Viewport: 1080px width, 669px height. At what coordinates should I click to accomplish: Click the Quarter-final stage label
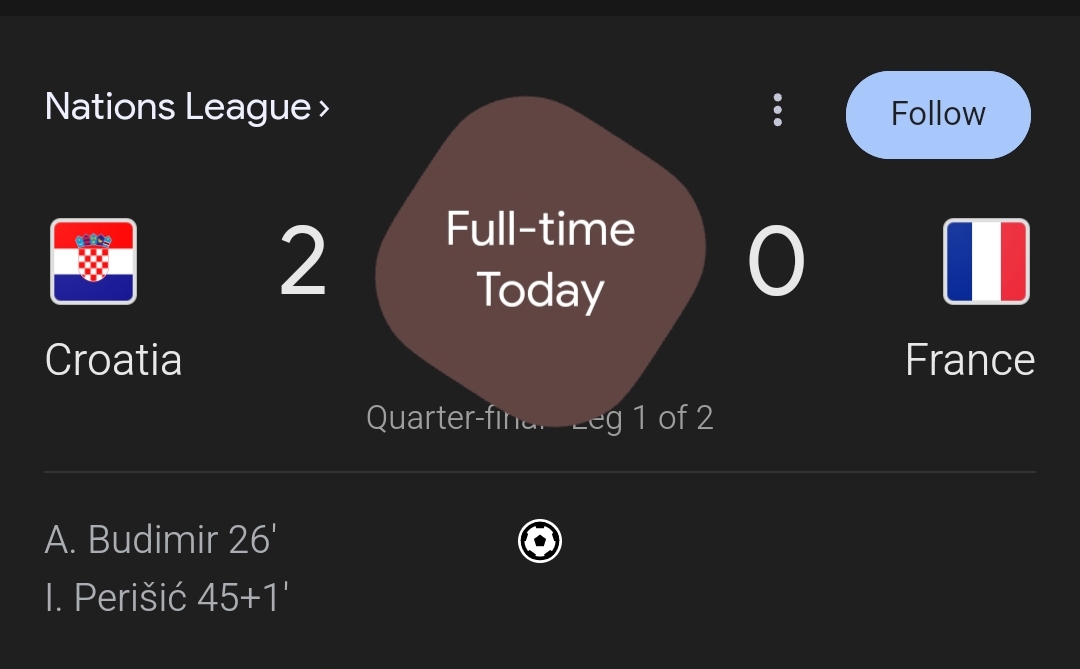click(x=450, y=418)
